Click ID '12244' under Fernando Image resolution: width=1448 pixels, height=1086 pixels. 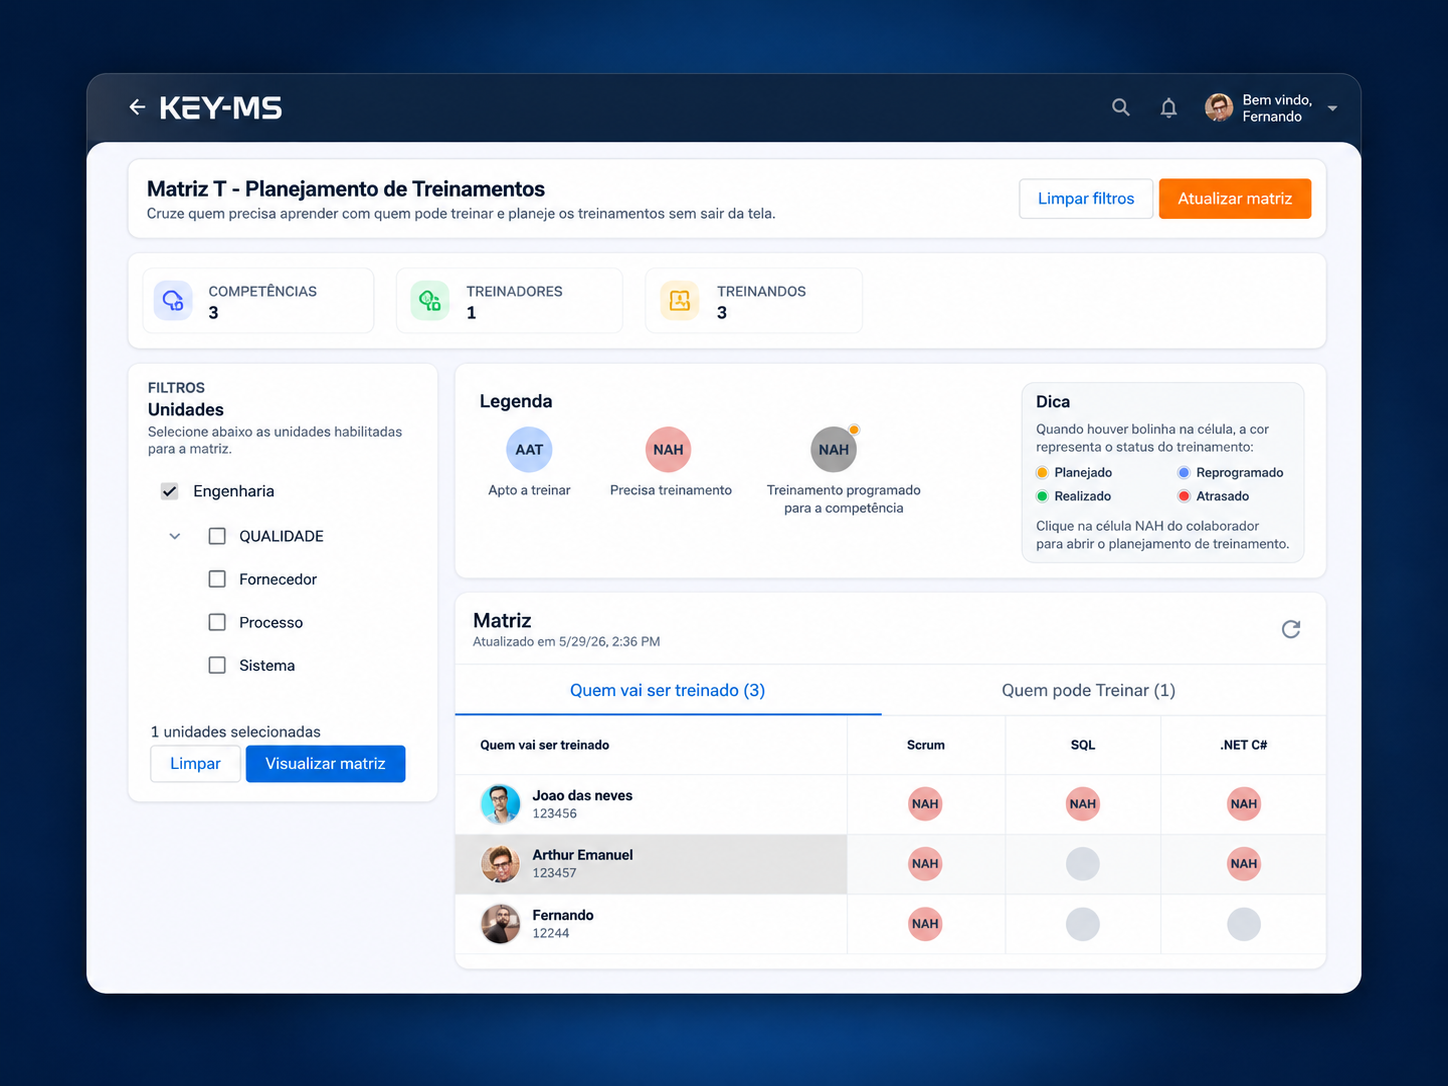click(x=551, y=933)
